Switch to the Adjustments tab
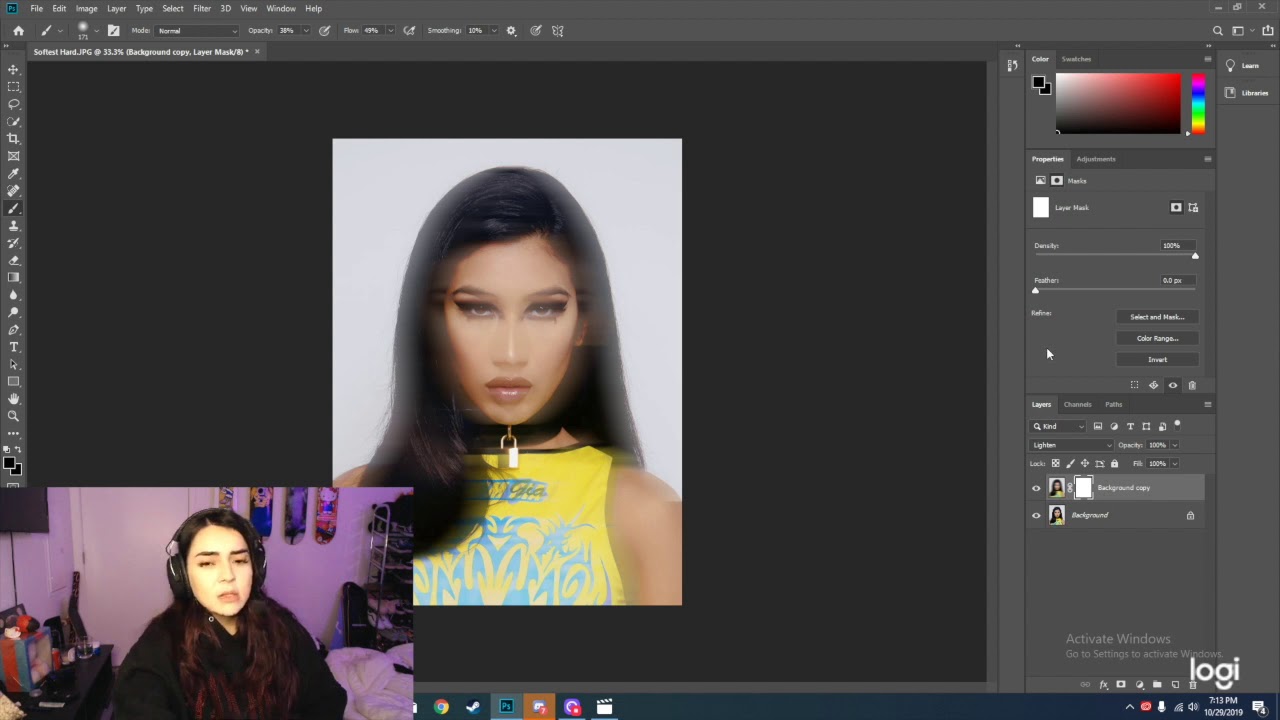This screenshot has height=720, width=1280. tap(1096, 159)
